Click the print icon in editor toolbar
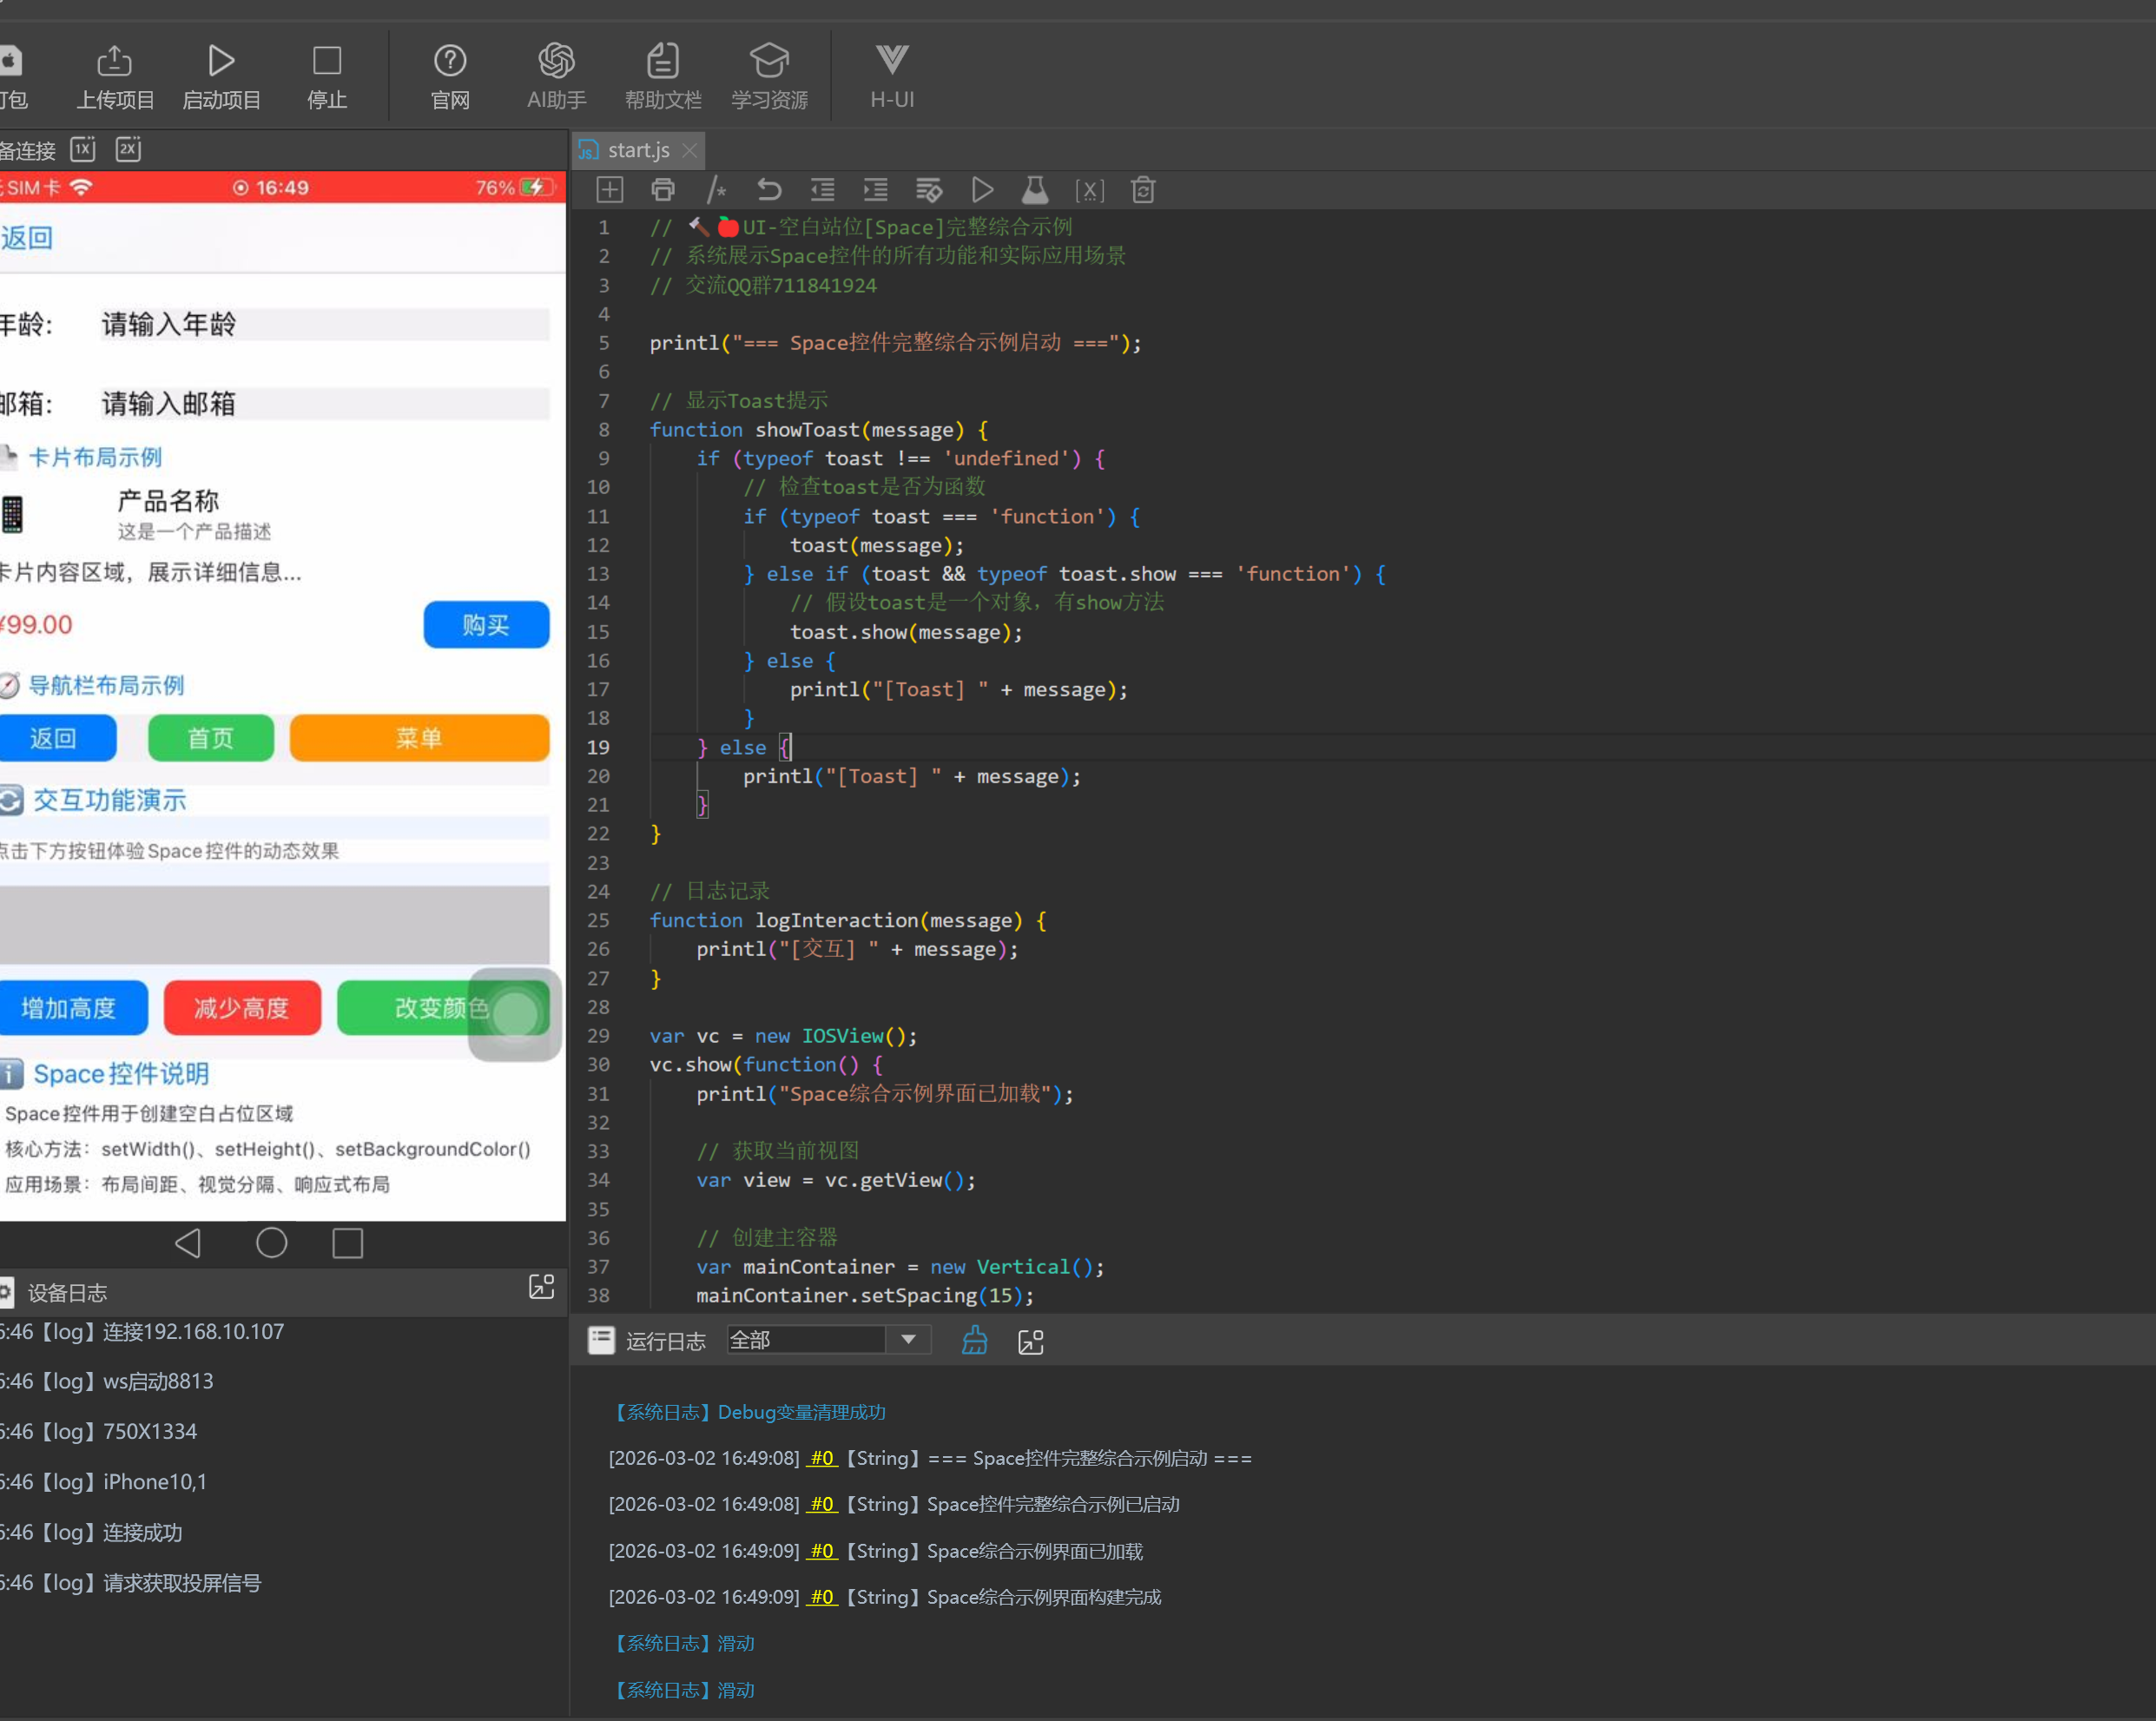The width and height of the screenshot is (2156, 1721). click(x=662, y=190)
